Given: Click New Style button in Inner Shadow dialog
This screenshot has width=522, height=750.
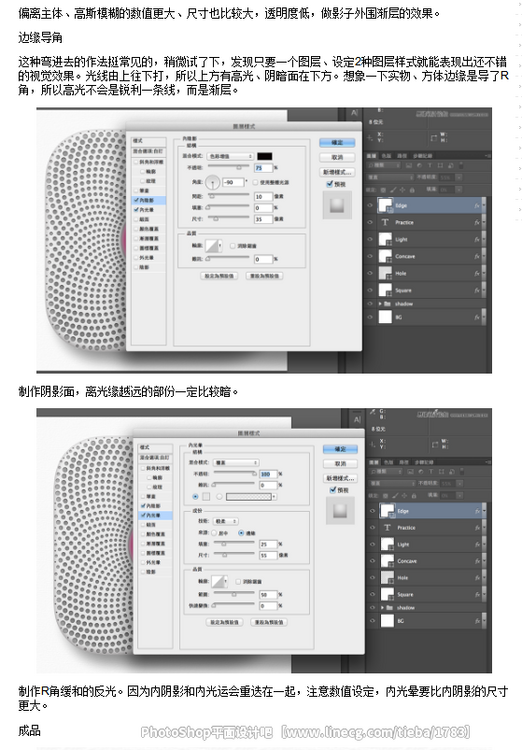Looking at the screenshot, I should coord(337,172).
